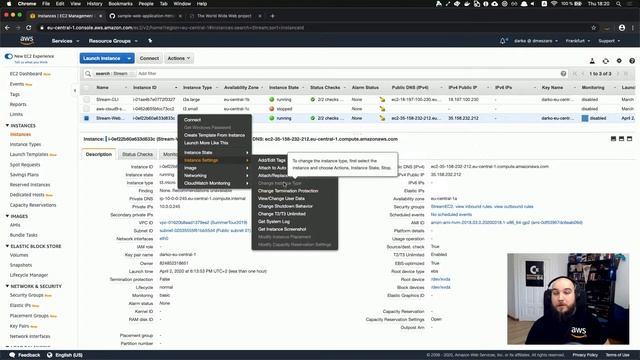Click the first detail pane layout icon
Image resolution: width=640 pixels, height=360 pixels.
(613, 139)
